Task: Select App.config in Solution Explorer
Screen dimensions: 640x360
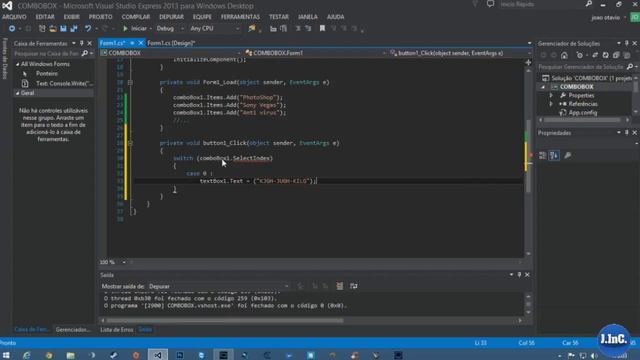Action: point(582,113)
